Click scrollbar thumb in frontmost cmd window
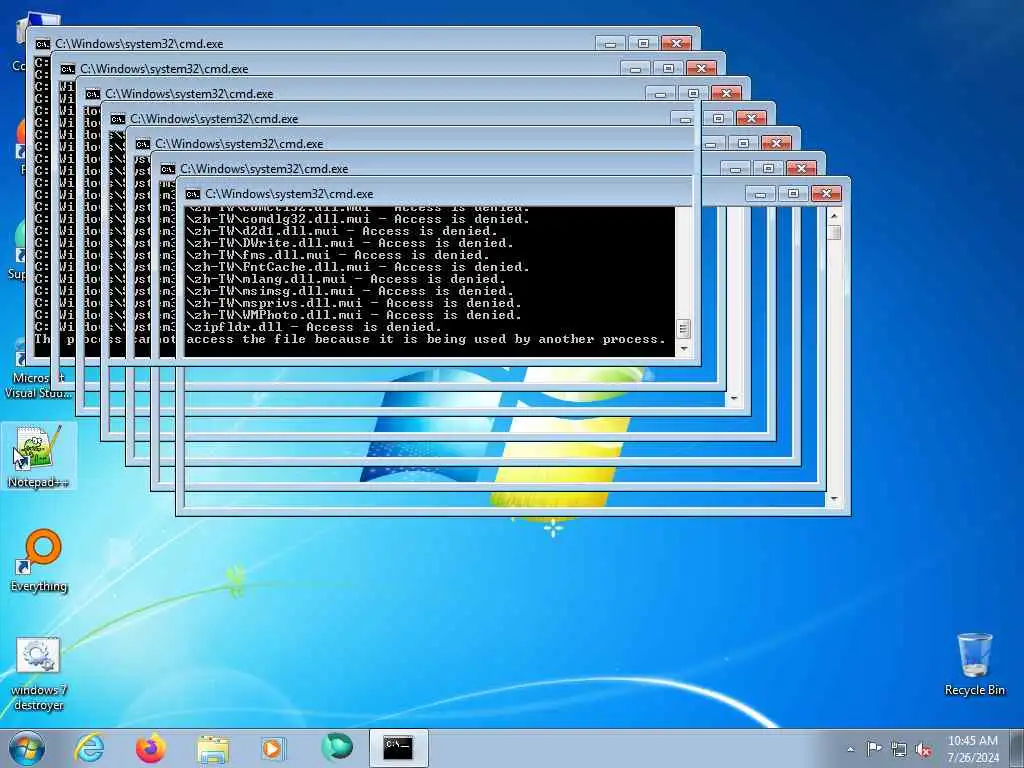 click(834, 232)
